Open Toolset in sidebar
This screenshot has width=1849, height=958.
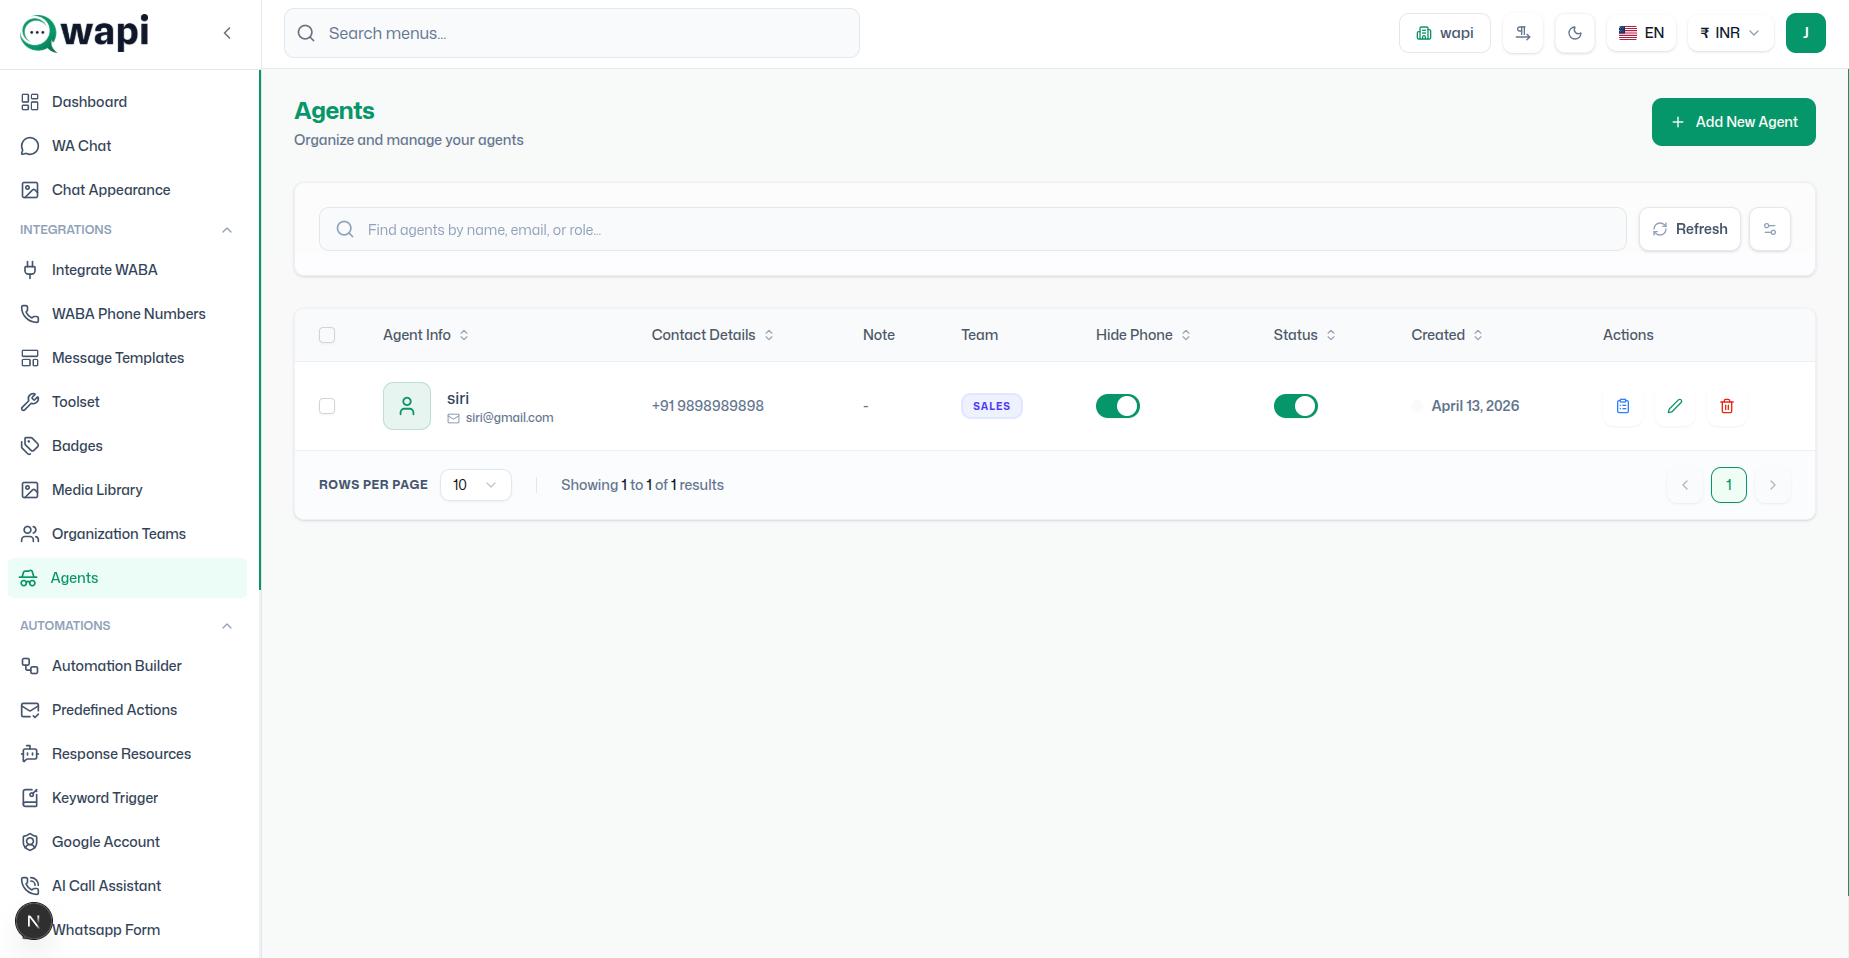[x=128, y=402]
